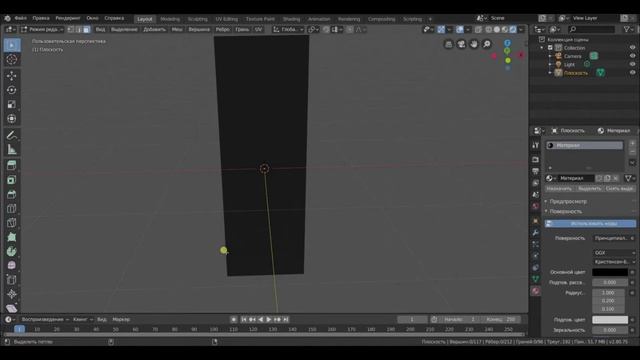Open the Подповерхностный цвет white swatch

[x=610, y=320]
